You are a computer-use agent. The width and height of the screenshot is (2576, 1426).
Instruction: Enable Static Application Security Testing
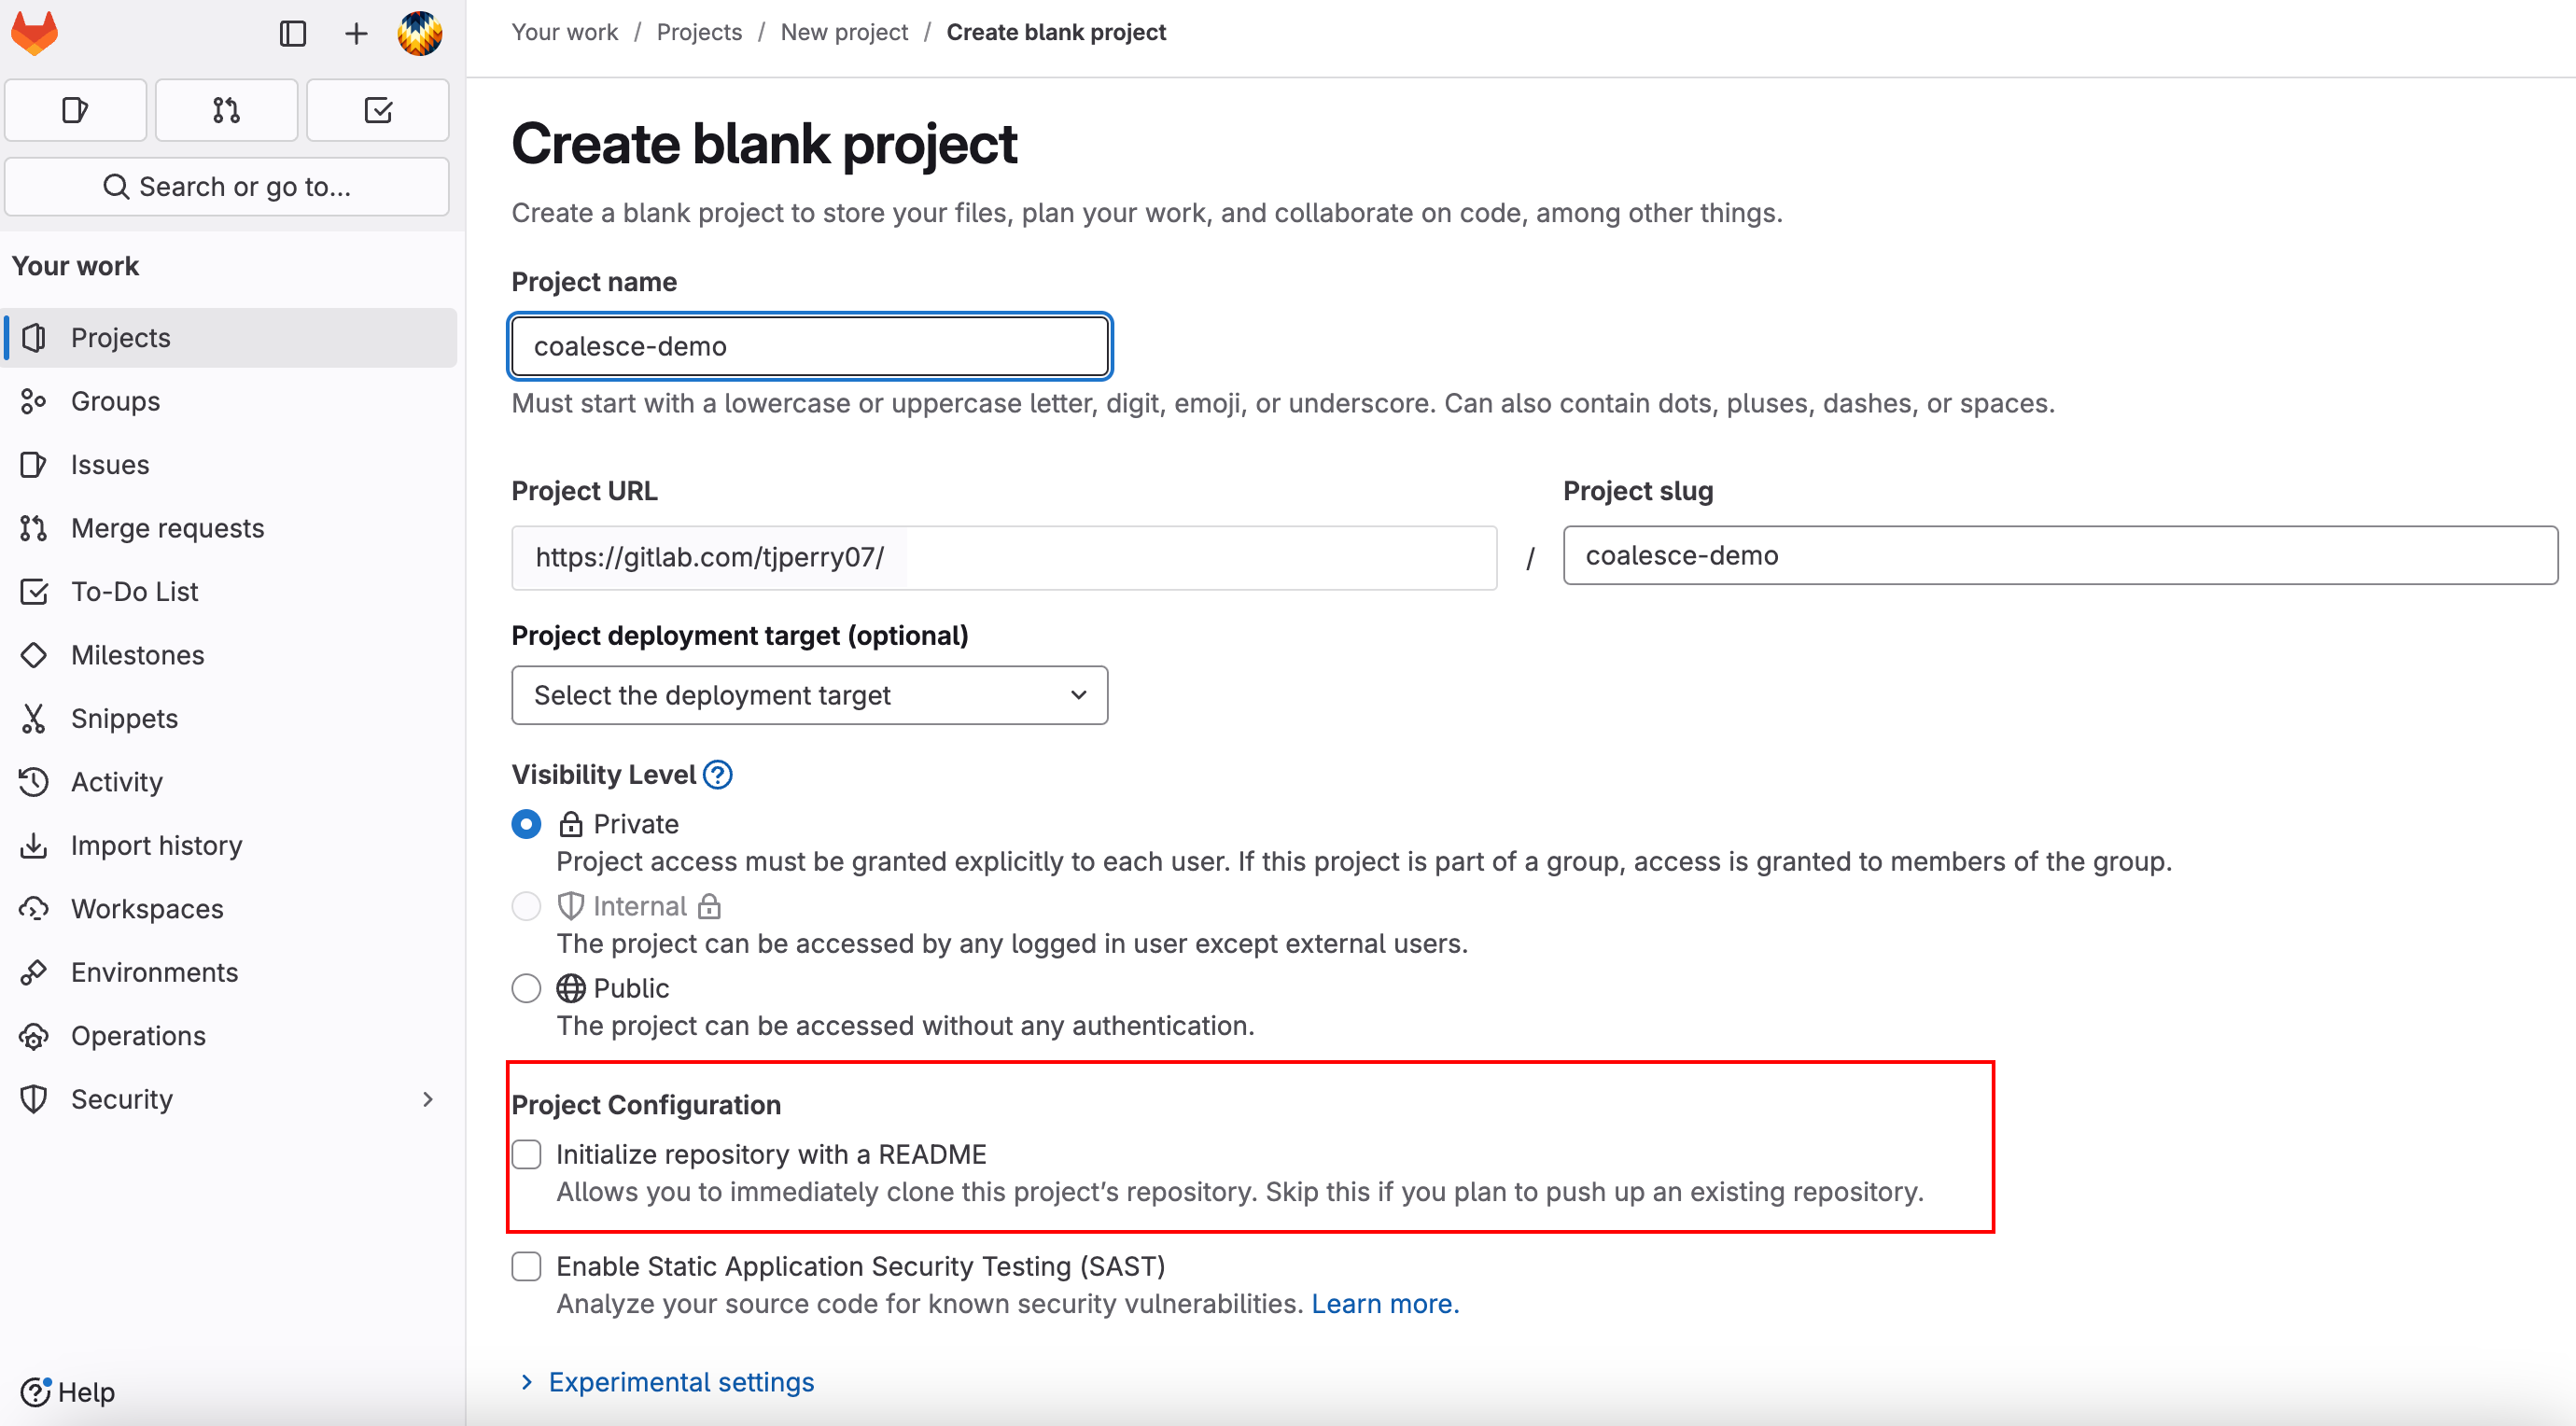(527, 1266)
